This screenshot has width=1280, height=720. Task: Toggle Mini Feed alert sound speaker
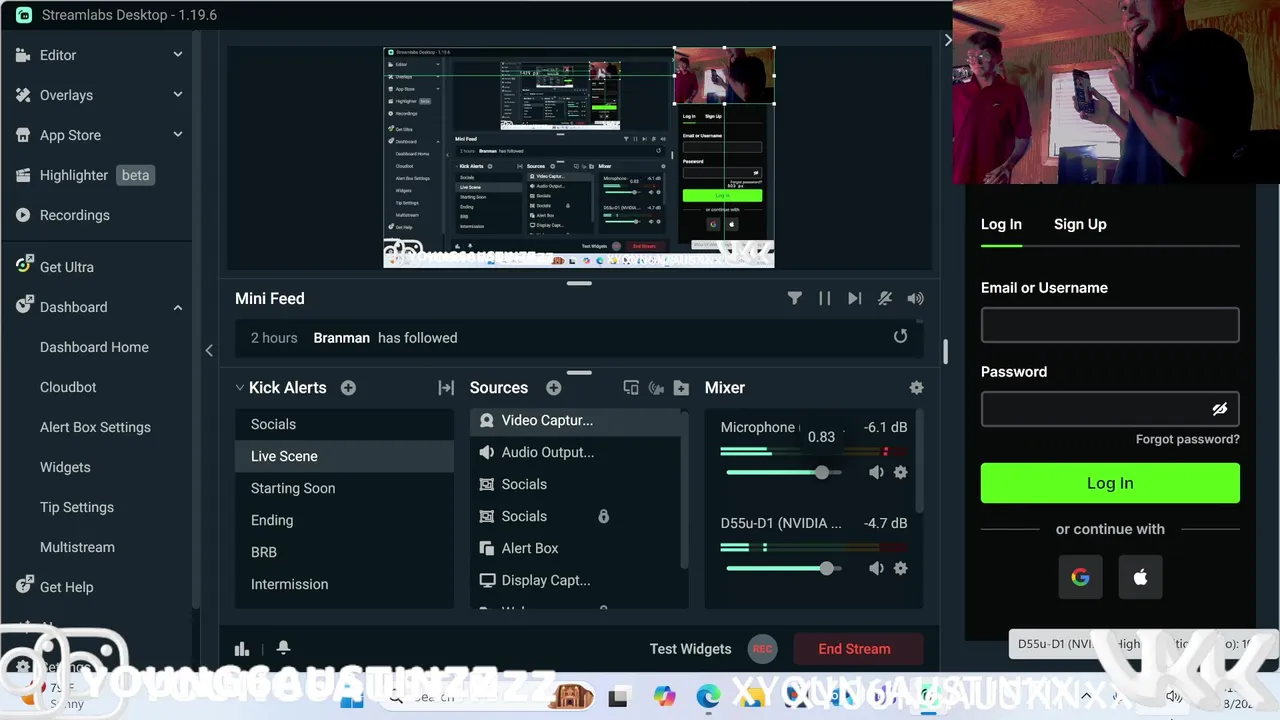915,298
